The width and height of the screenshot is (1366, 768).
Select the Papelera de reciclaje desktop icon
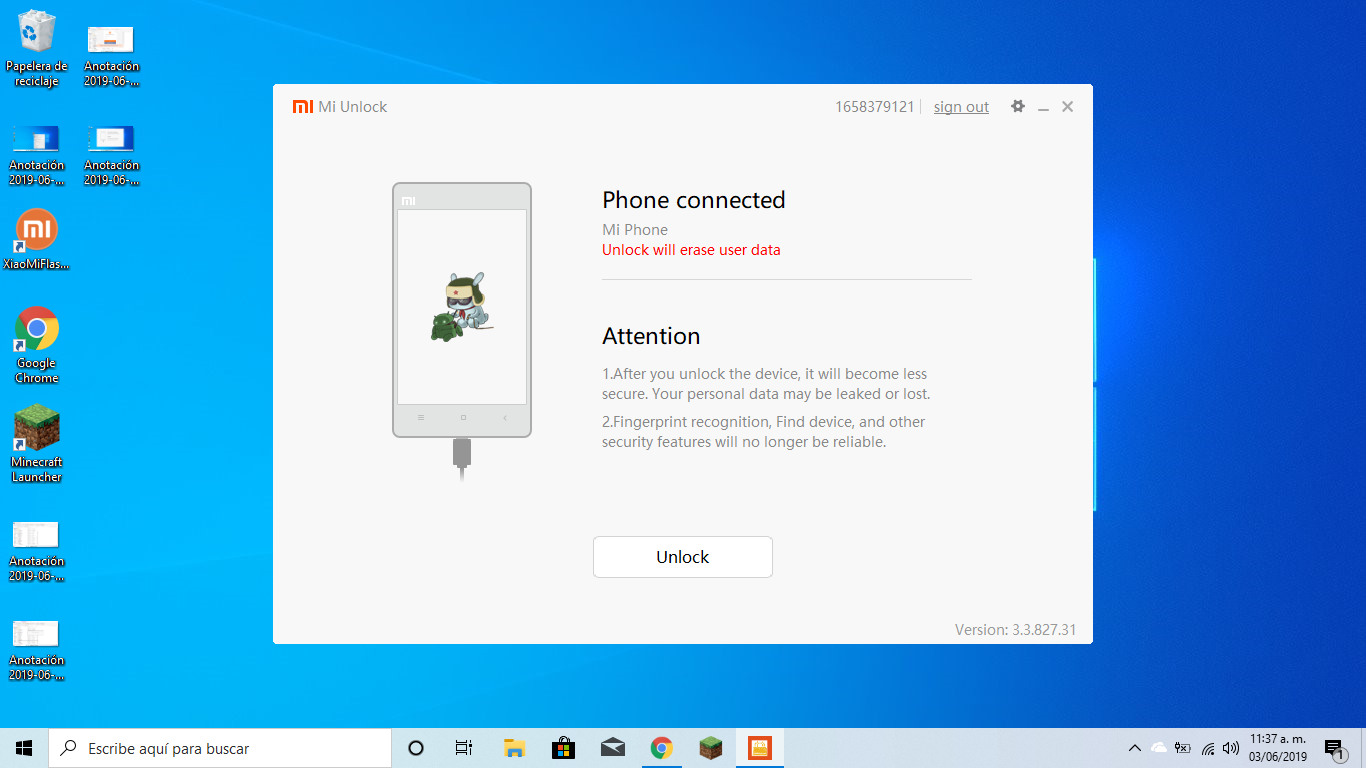[37, 49]
